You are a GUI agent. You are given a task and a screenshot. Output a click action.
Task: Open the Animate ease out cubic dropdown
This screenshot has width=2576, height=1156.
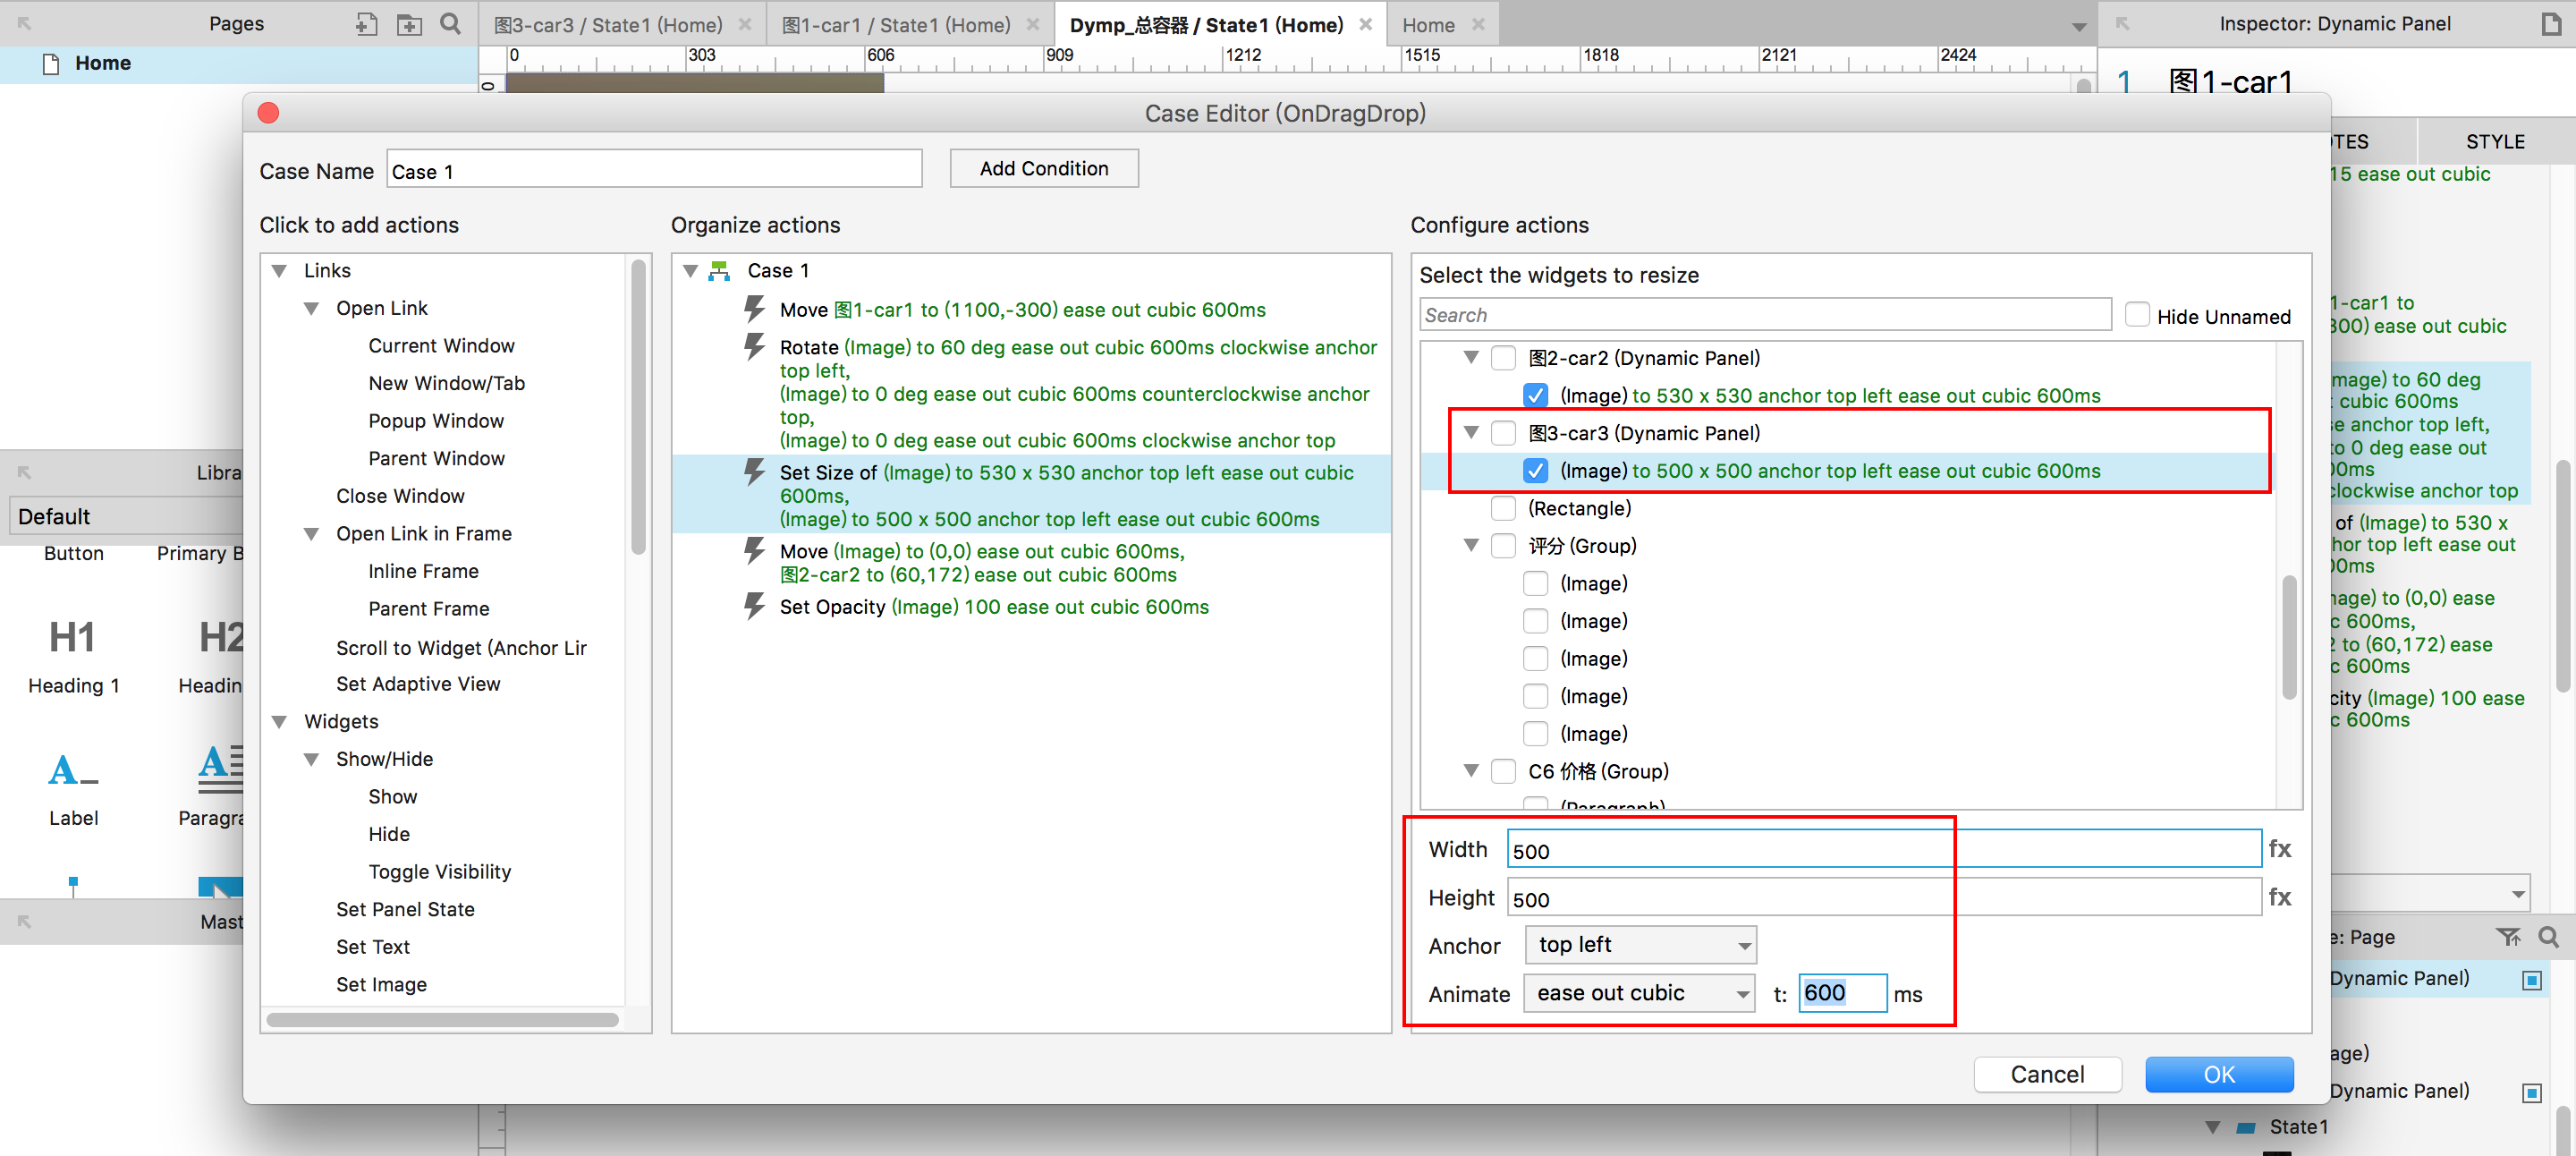coord(1640,993)
